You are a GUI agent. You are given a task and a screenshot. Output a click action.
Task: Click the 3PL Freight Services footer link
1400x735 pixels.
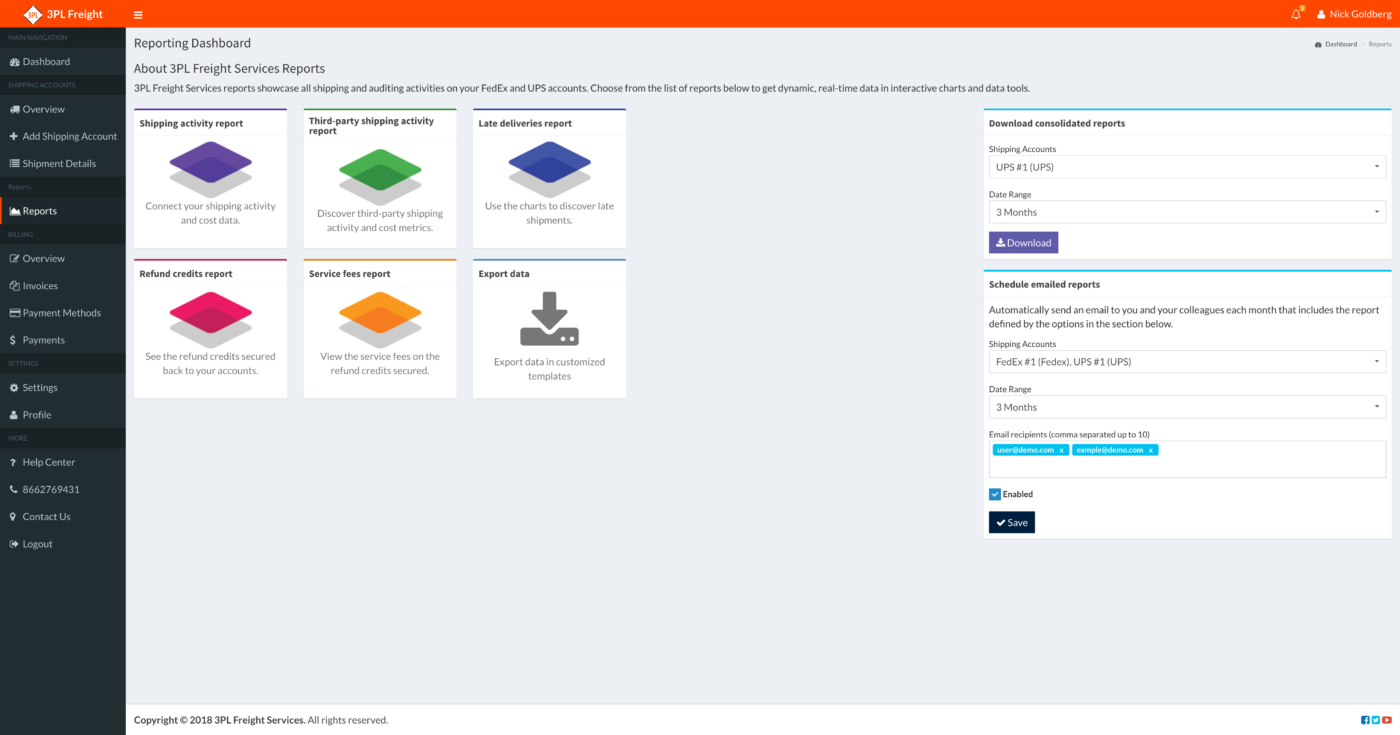click(259, 720)
